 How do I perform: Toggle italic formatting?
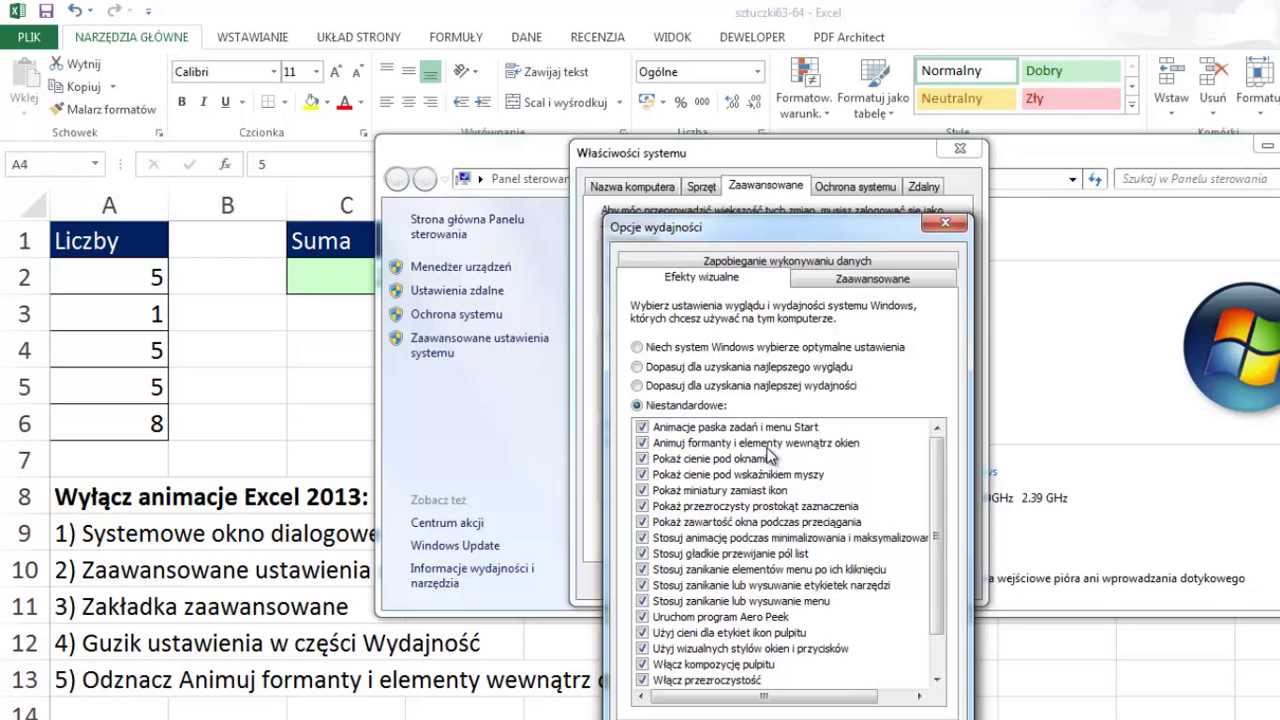pos(204,102)
